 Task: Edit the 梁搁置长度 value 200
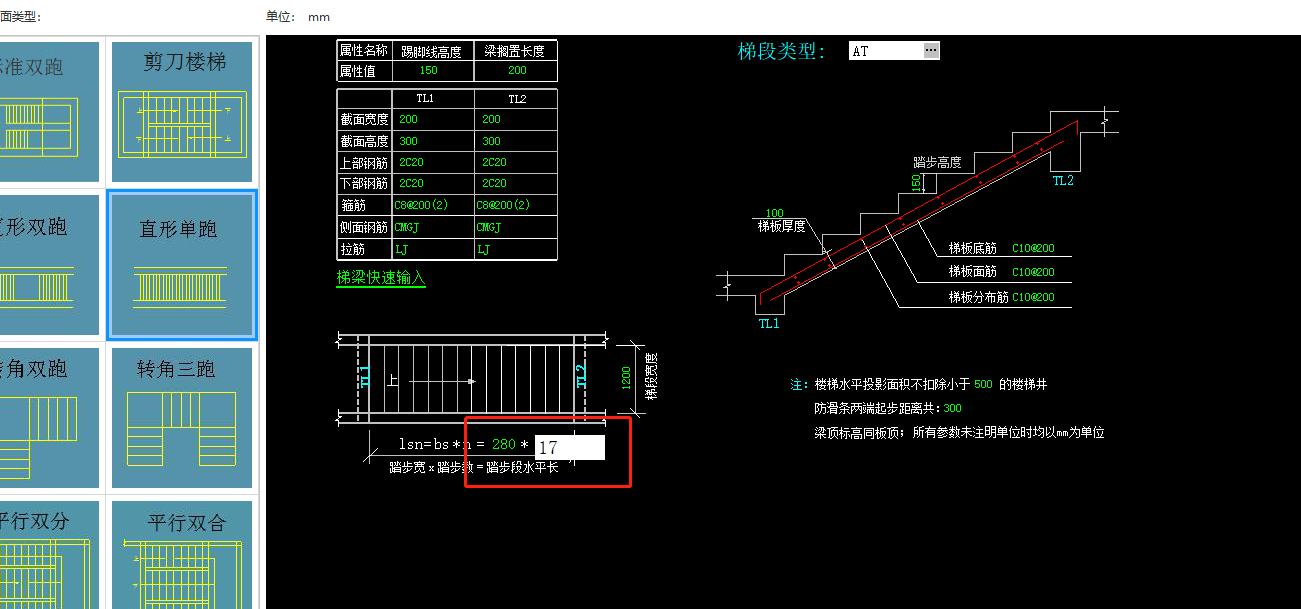[516, 71]
